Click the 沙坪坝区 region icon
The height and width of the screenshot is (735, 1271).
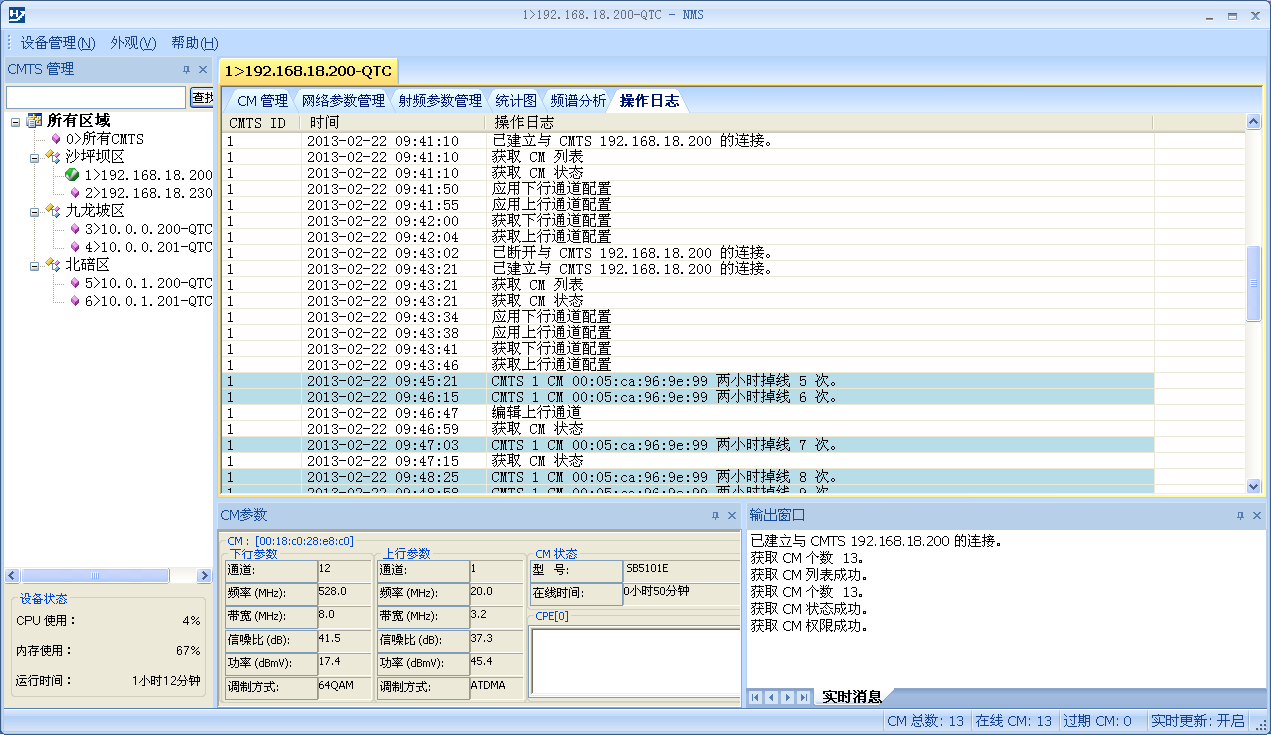pyautogui.click(x=53, y=157)
